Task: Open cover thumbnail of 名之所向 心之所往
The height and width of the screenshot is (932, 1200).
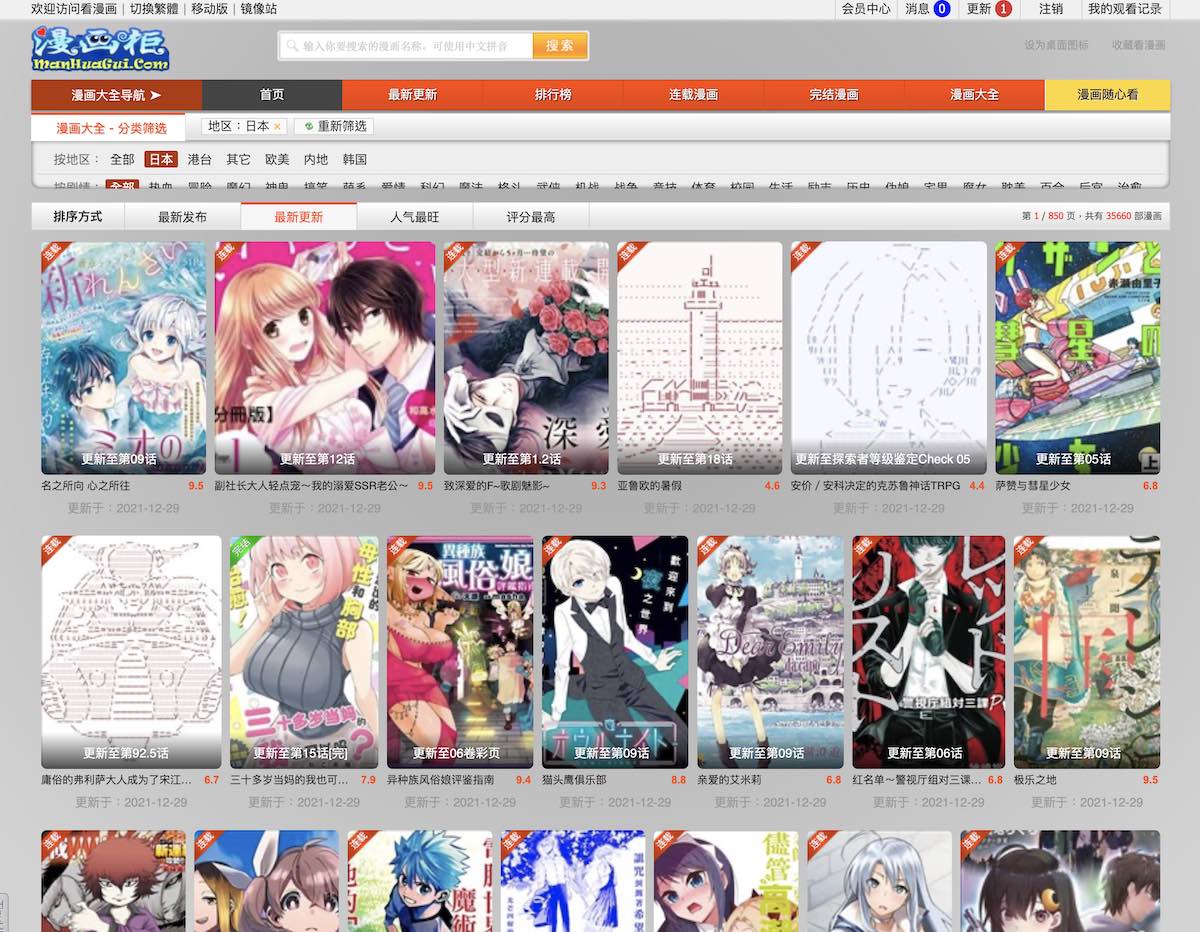Action: [123, 358]
